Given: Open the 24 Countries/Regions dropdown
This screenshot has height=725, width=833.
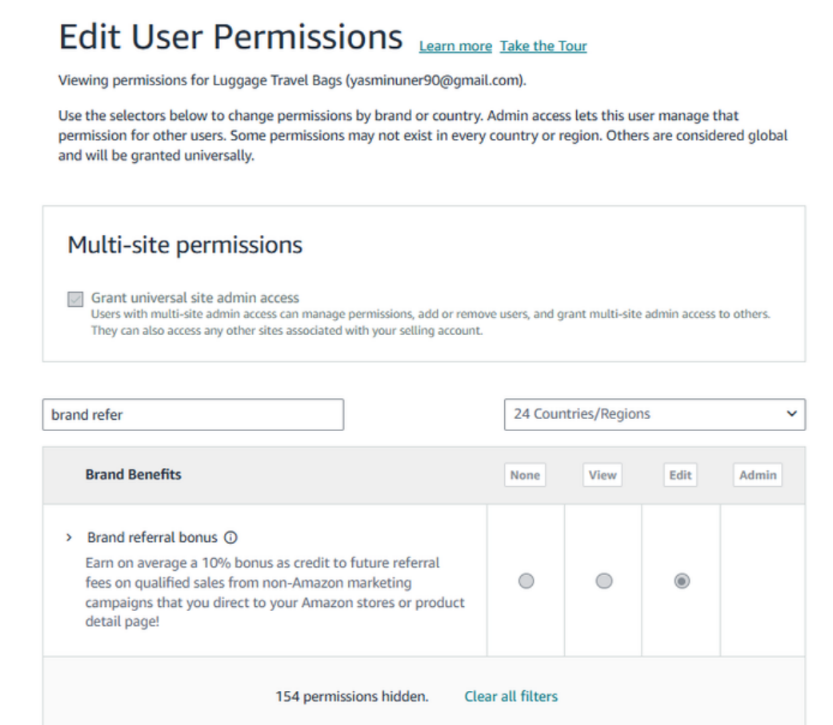Looking at the screenshot, I should [654, 414].
